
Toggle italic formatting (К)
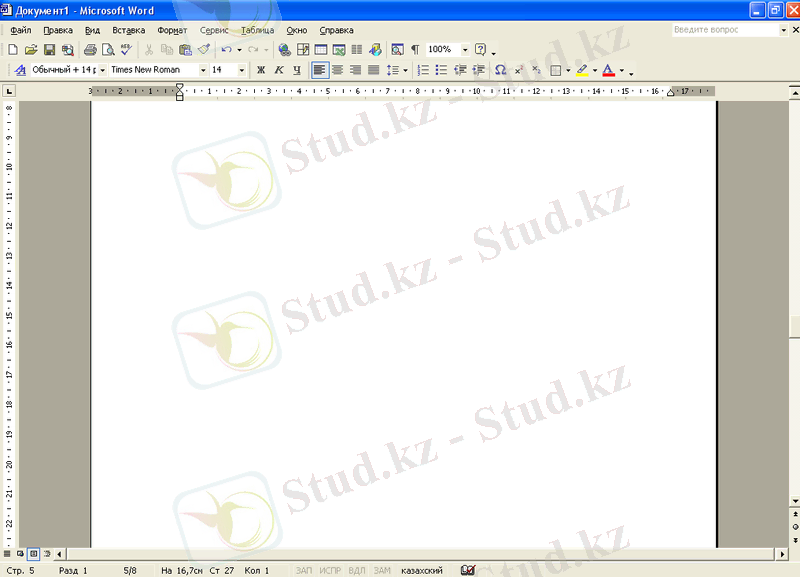279,70
